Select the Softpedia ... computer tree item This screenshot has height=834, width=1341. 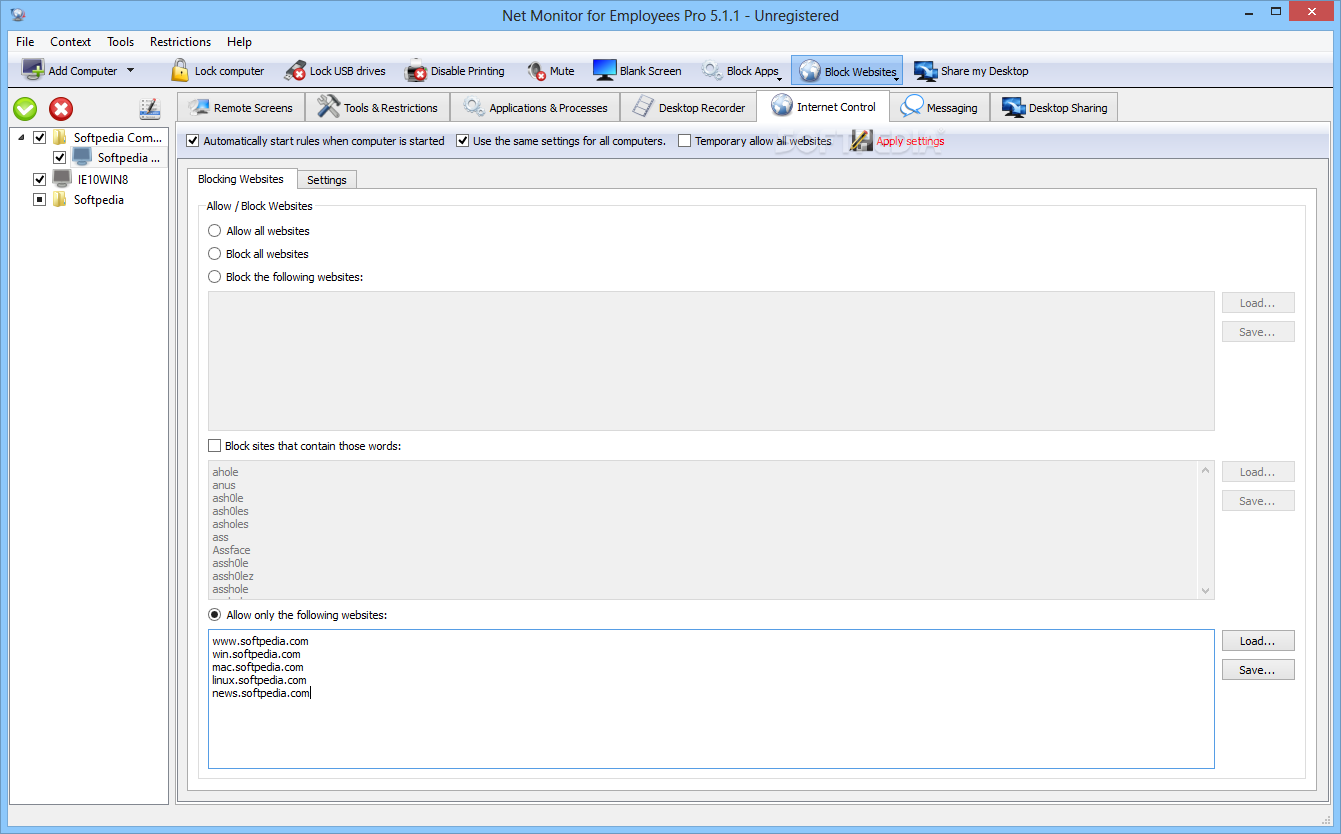tap(129, 157)
